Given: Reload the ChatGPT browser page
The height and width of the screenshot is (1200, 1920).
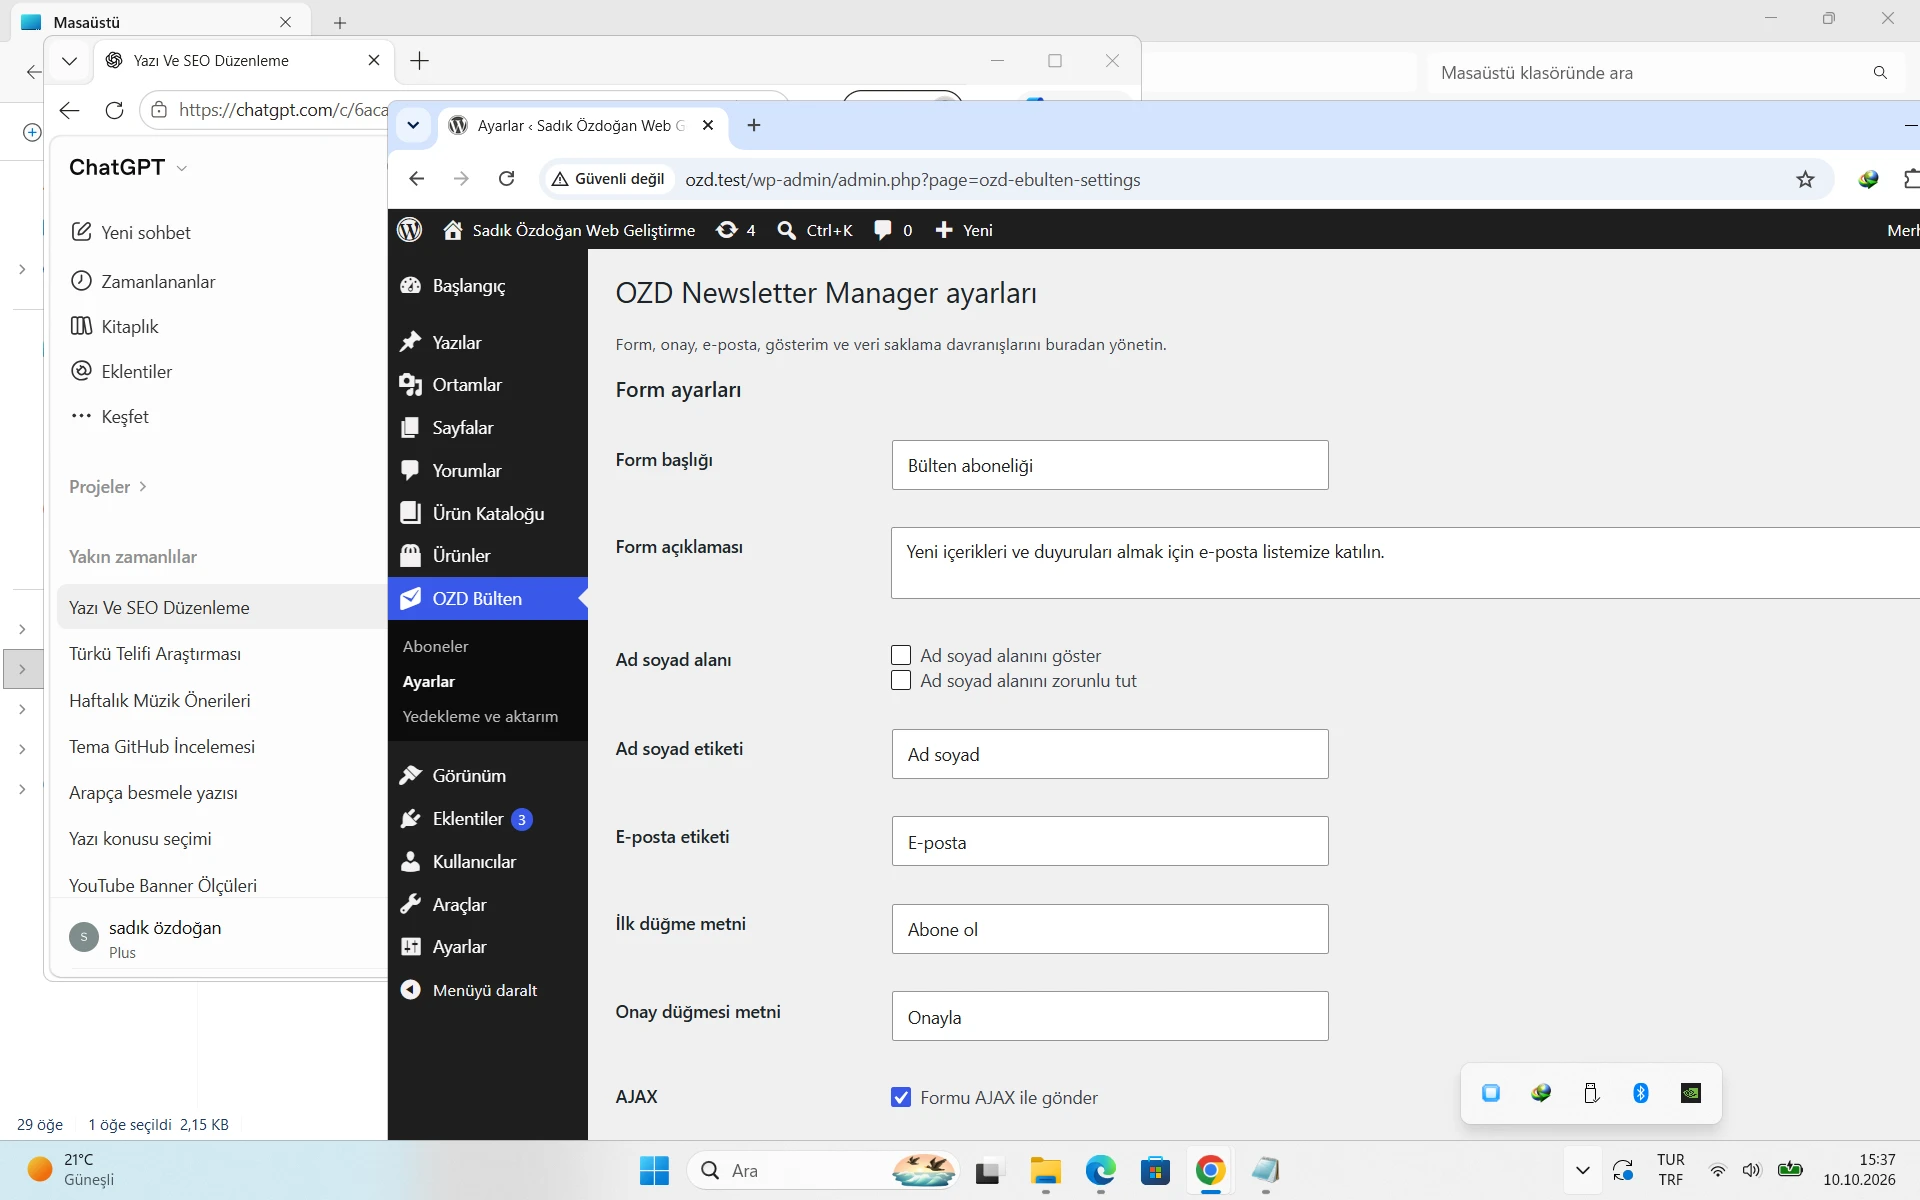Looking at the screenshot, I should click(115, 110).
